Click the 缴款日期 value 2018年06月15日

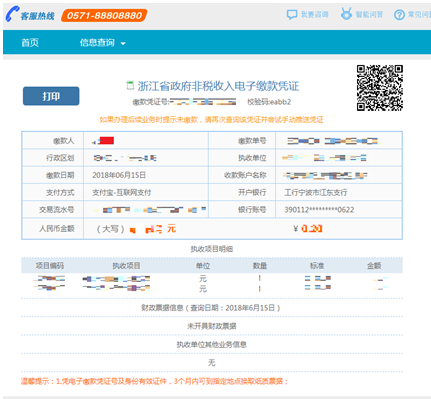119,175
